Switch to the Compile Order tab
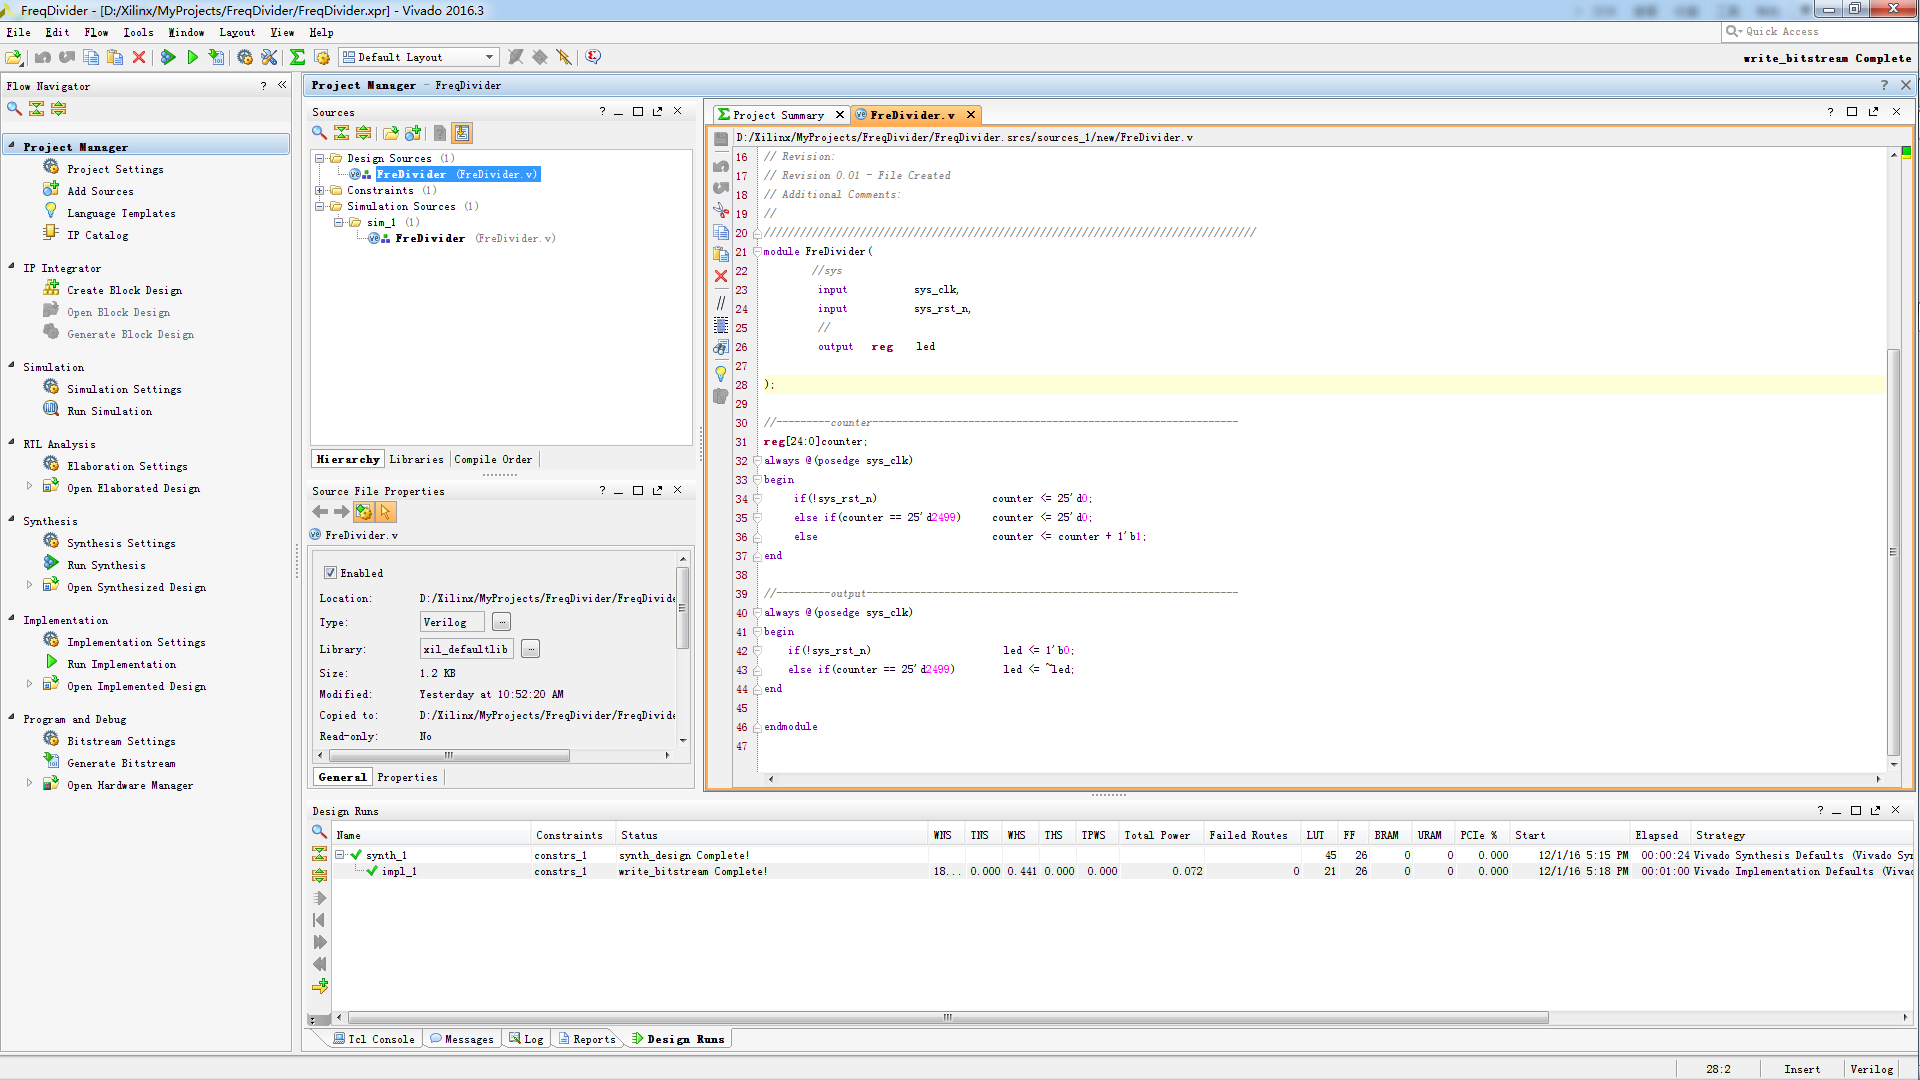The image size is (1920, 1080). pos(493,459)
